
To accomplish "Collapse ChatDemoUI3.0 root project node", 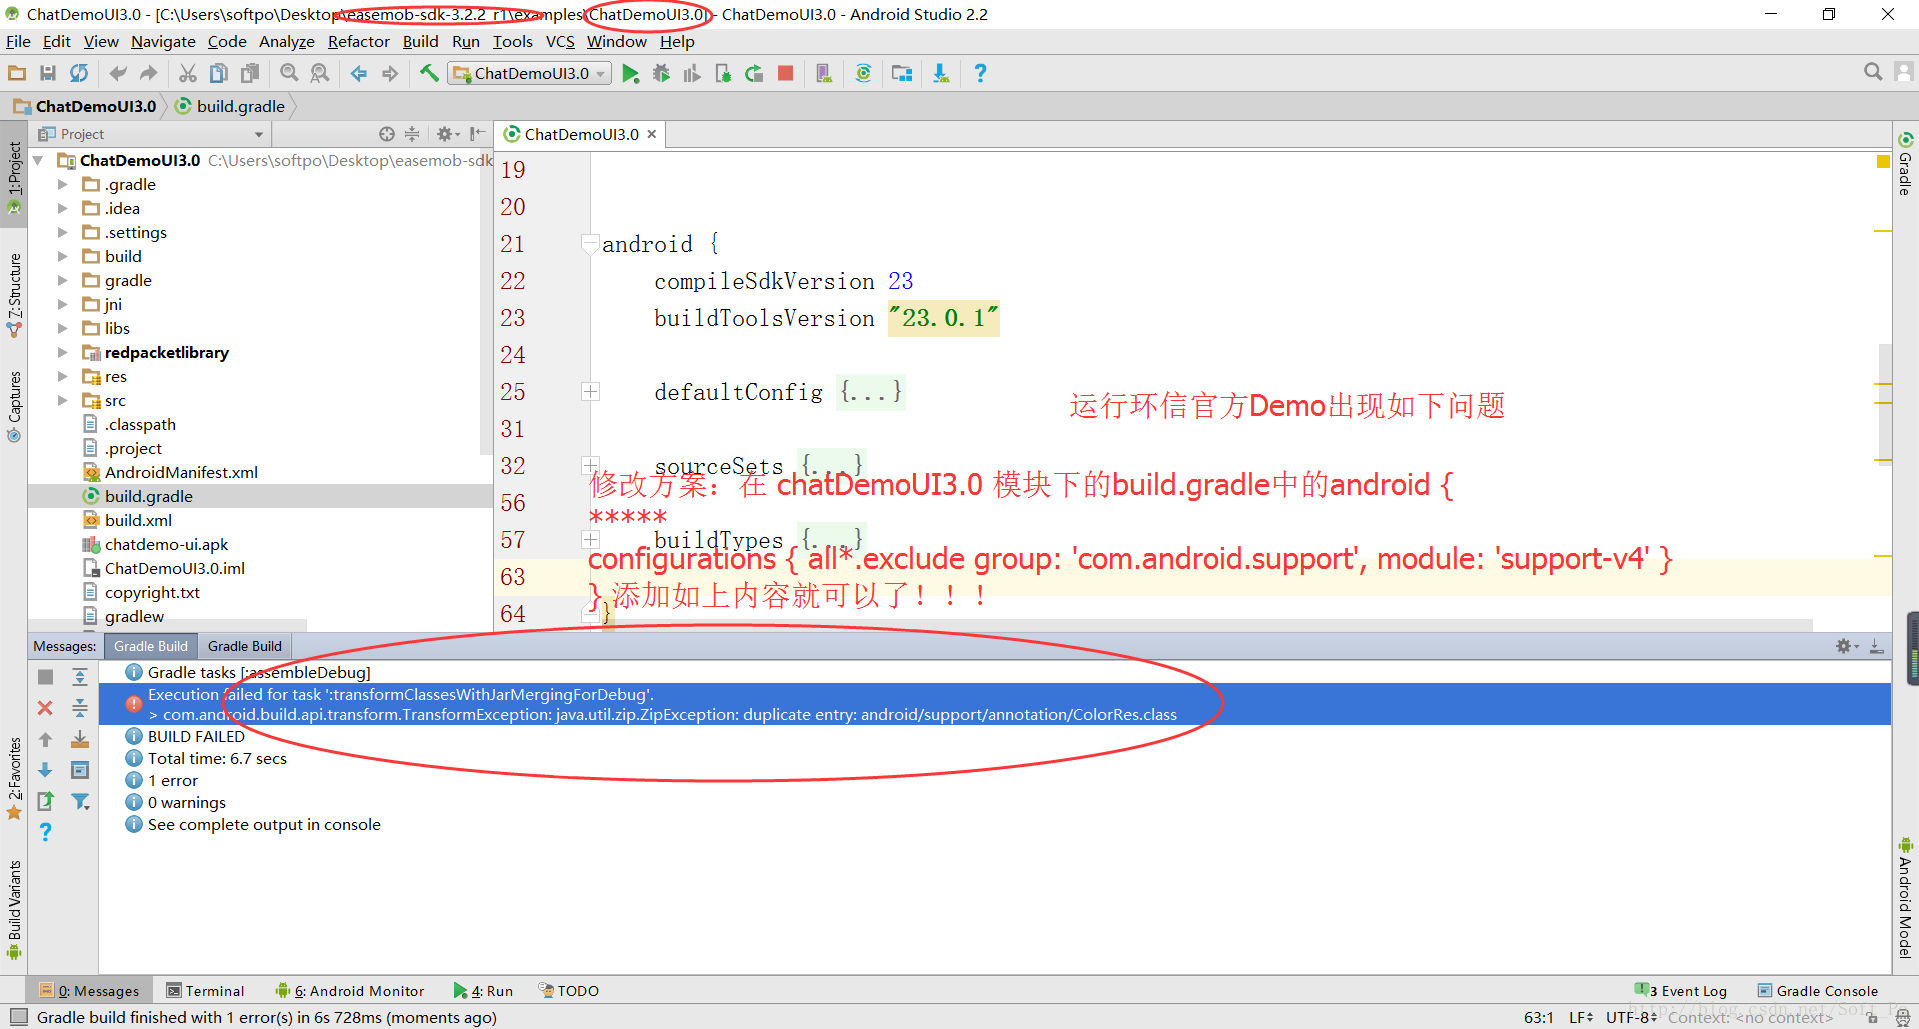I will tap(38, 160).
